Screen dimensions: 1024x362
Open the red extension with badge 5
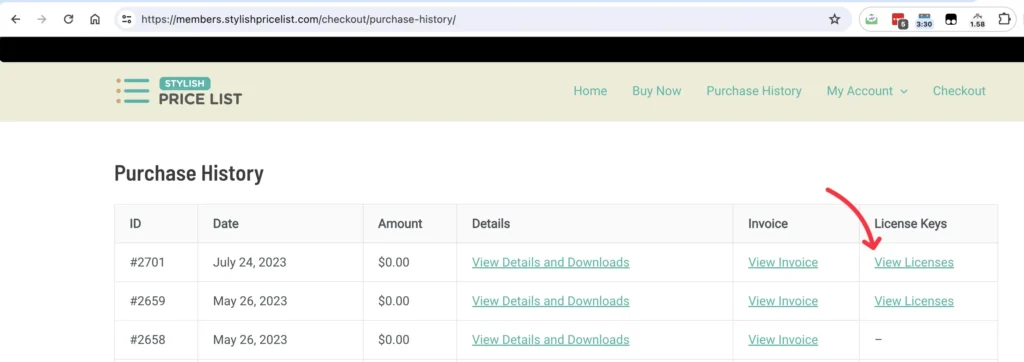(899, 20)
